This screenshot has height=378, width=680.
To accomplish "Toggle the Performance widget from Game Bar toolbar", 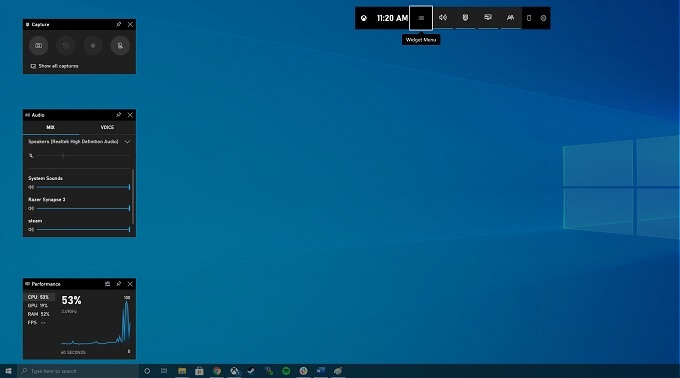I will pos(488,18).
